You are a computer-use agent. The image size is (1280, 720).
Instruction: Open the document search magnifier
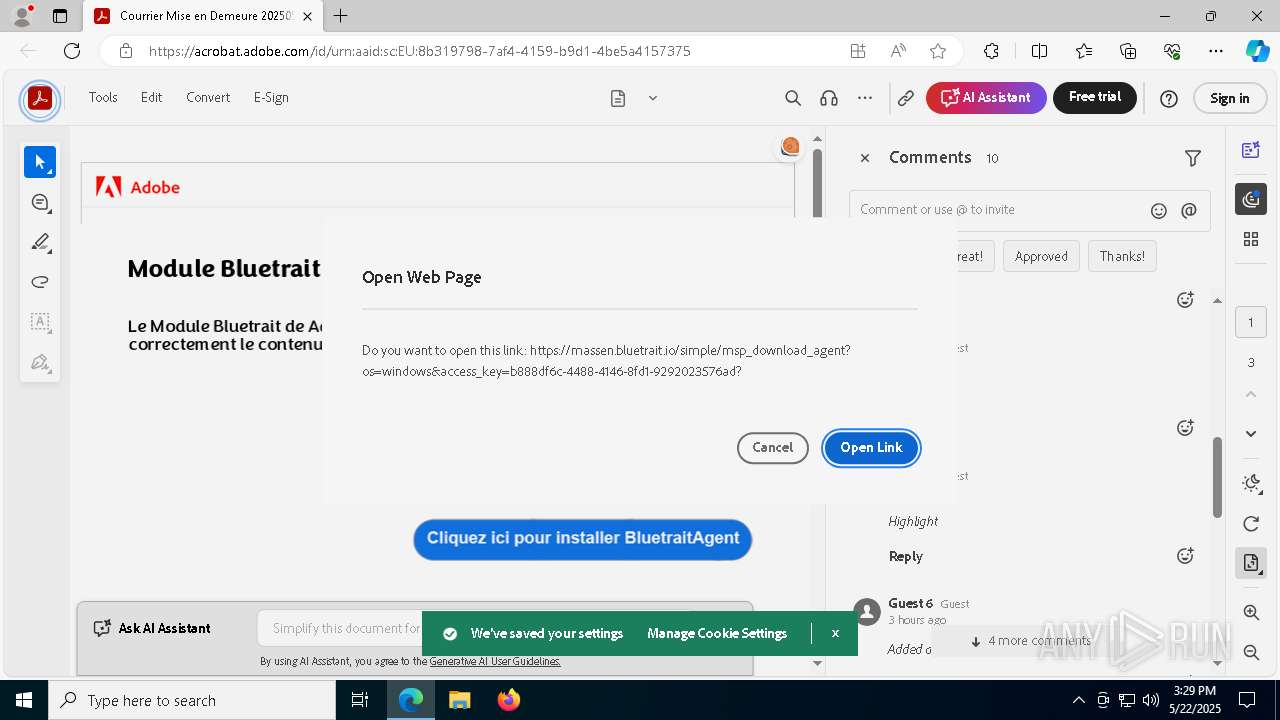point(793,98)
